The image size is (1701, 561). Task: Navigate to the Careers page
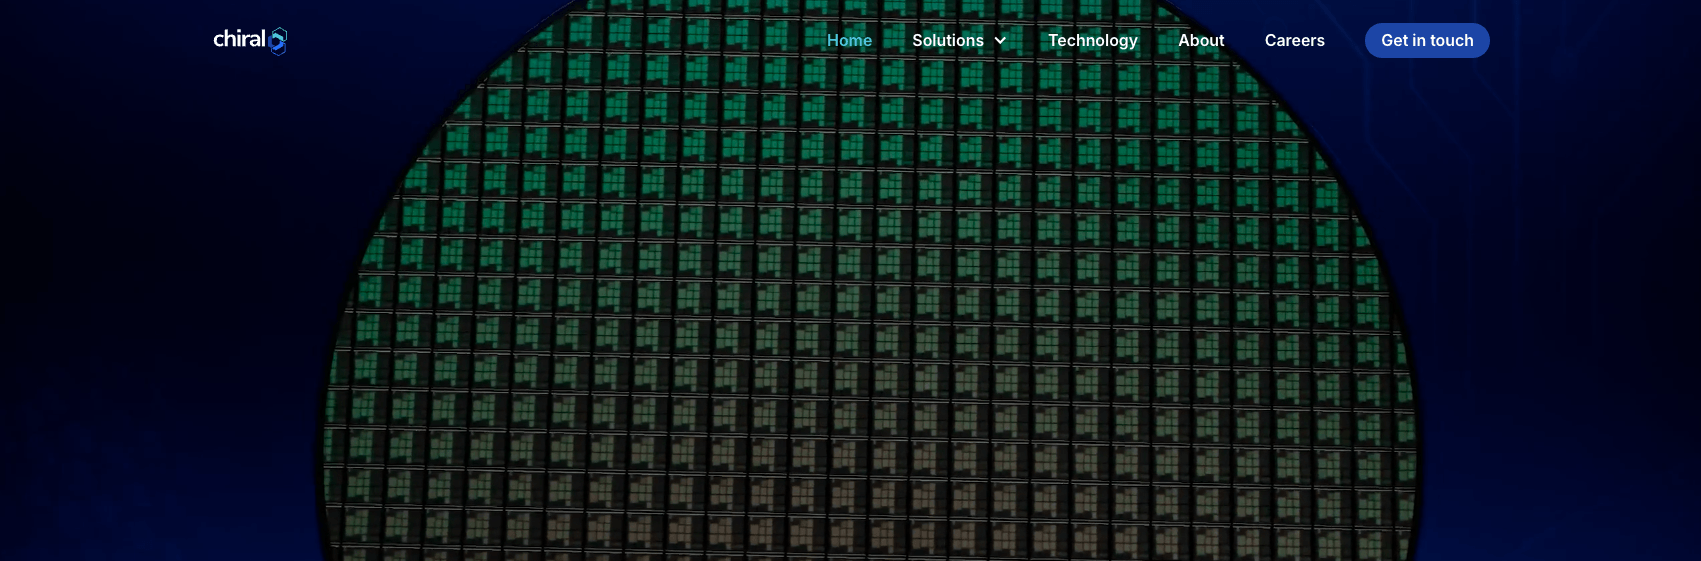coord(1294,40)
